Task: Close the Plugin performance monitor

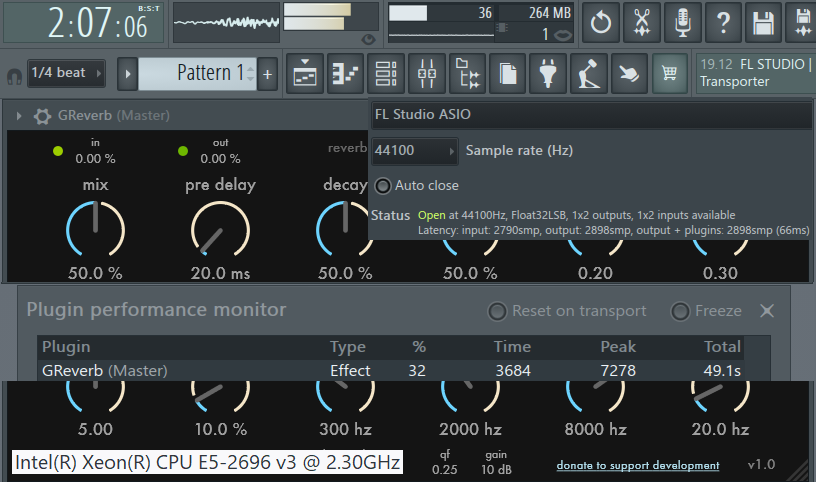Action: (767, 311)
